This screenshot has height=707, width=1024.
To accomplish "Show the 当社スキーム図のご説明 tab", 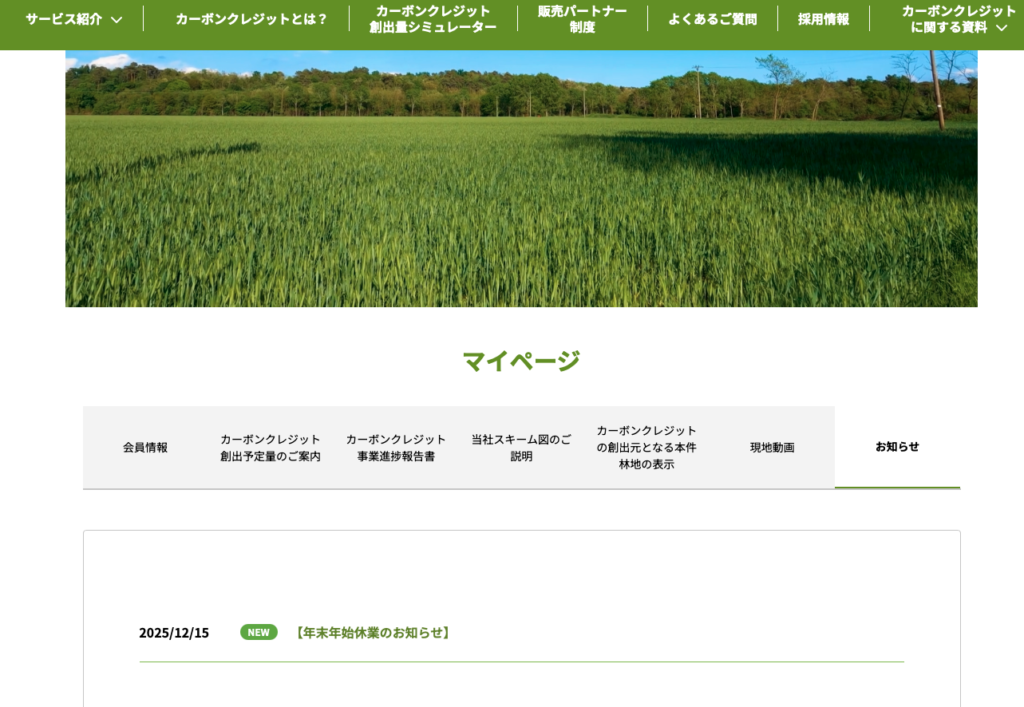I will (x=521, y=448).
